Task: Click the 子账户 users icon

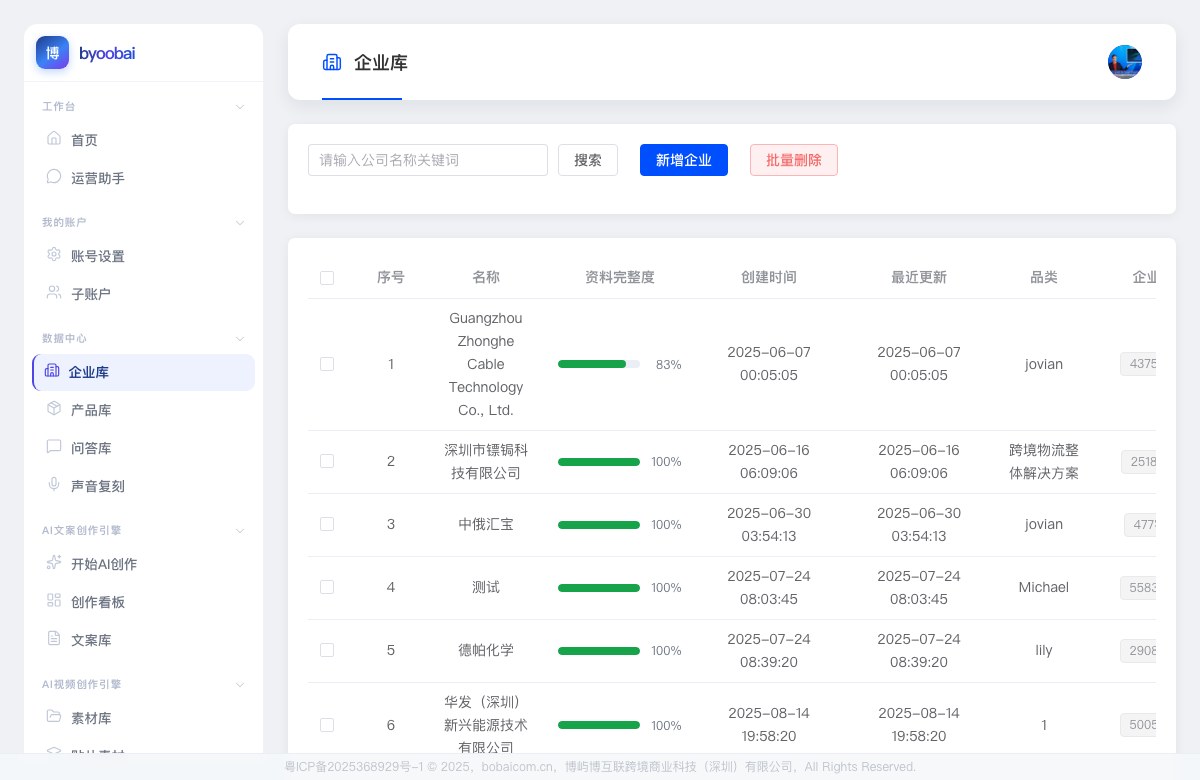Action: (x=54, y=293)
